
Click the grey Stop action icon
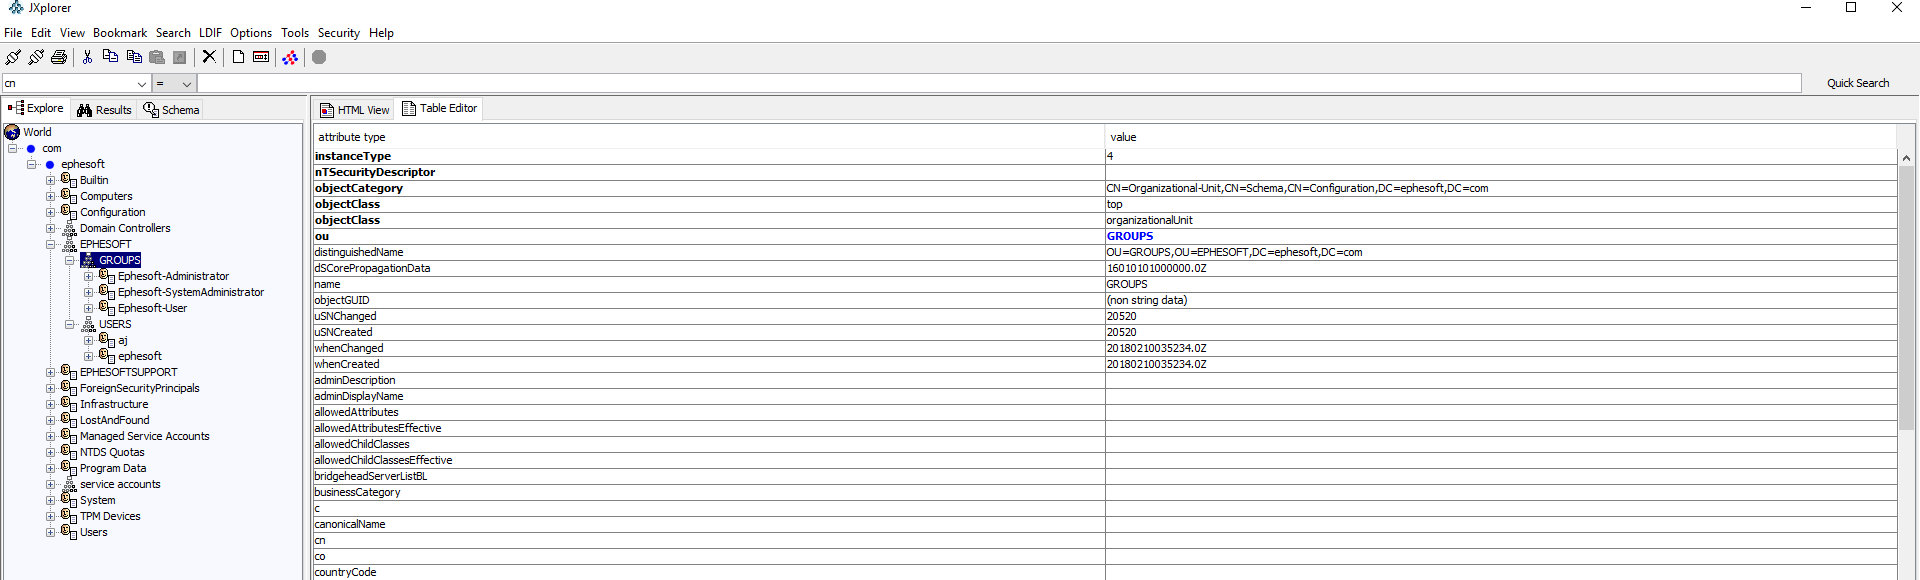click(x=319, y=57)
